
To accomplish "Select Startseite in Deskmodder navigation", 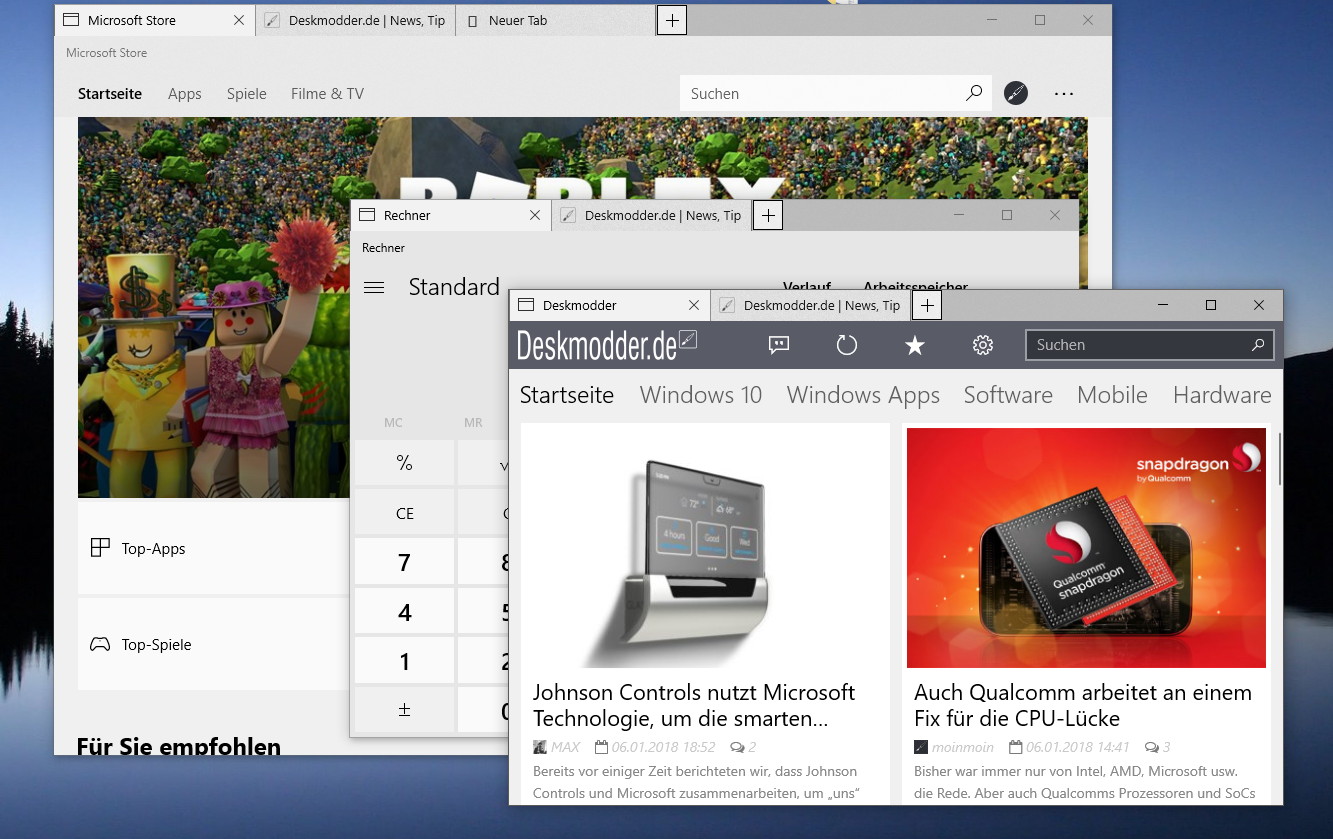I will (567, 395).
